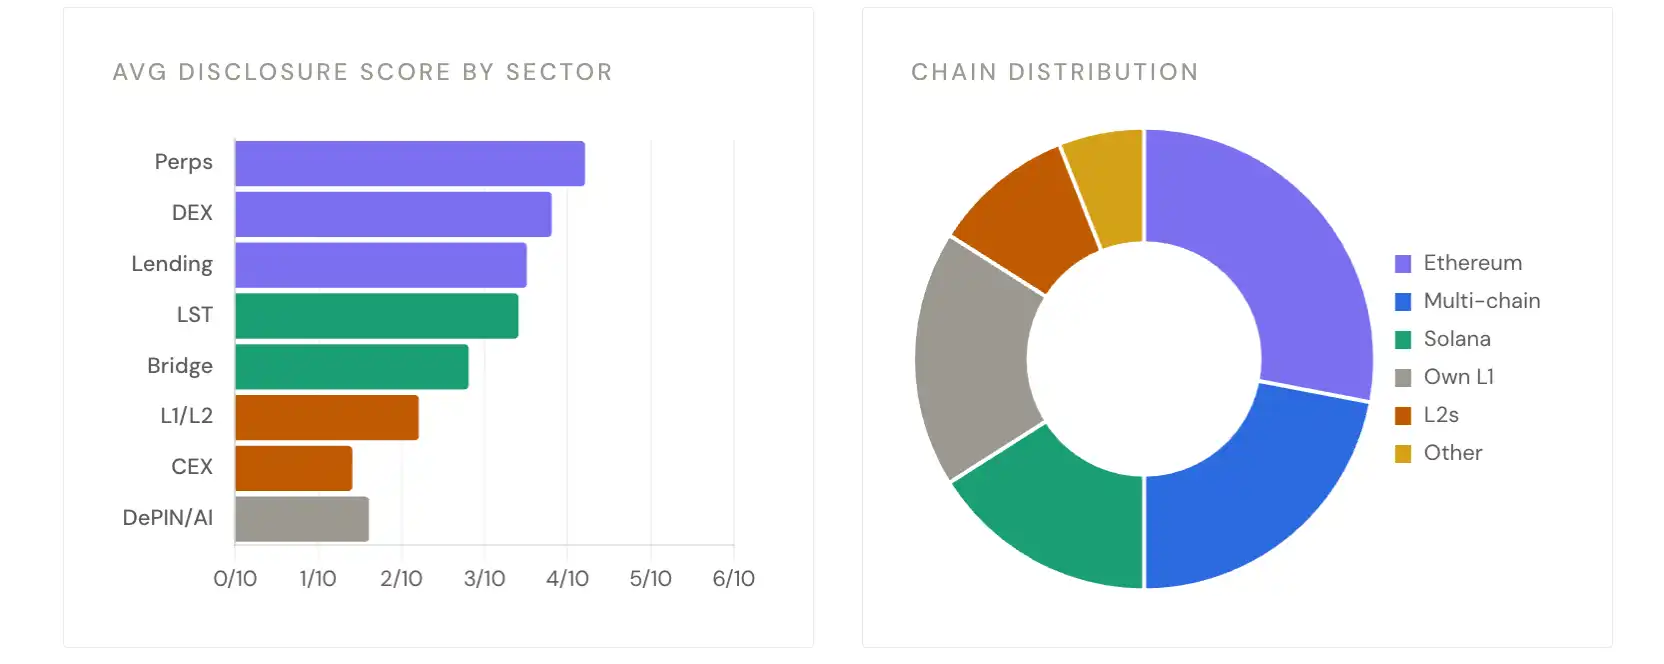The height and width of the screenshot is (664, 1664).
Task: Click the L1/L2 sector bar
Action: pyautogui.click(x=327, y=418)
